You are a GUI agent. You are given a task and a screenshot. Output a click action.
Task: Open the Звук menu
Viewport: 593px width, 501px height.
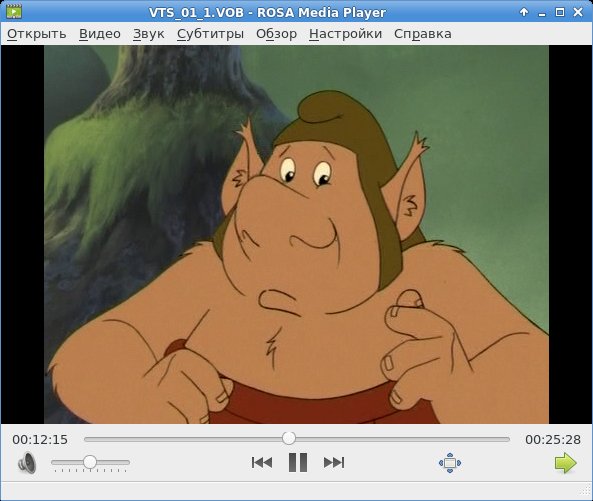(x=149, y=34)
